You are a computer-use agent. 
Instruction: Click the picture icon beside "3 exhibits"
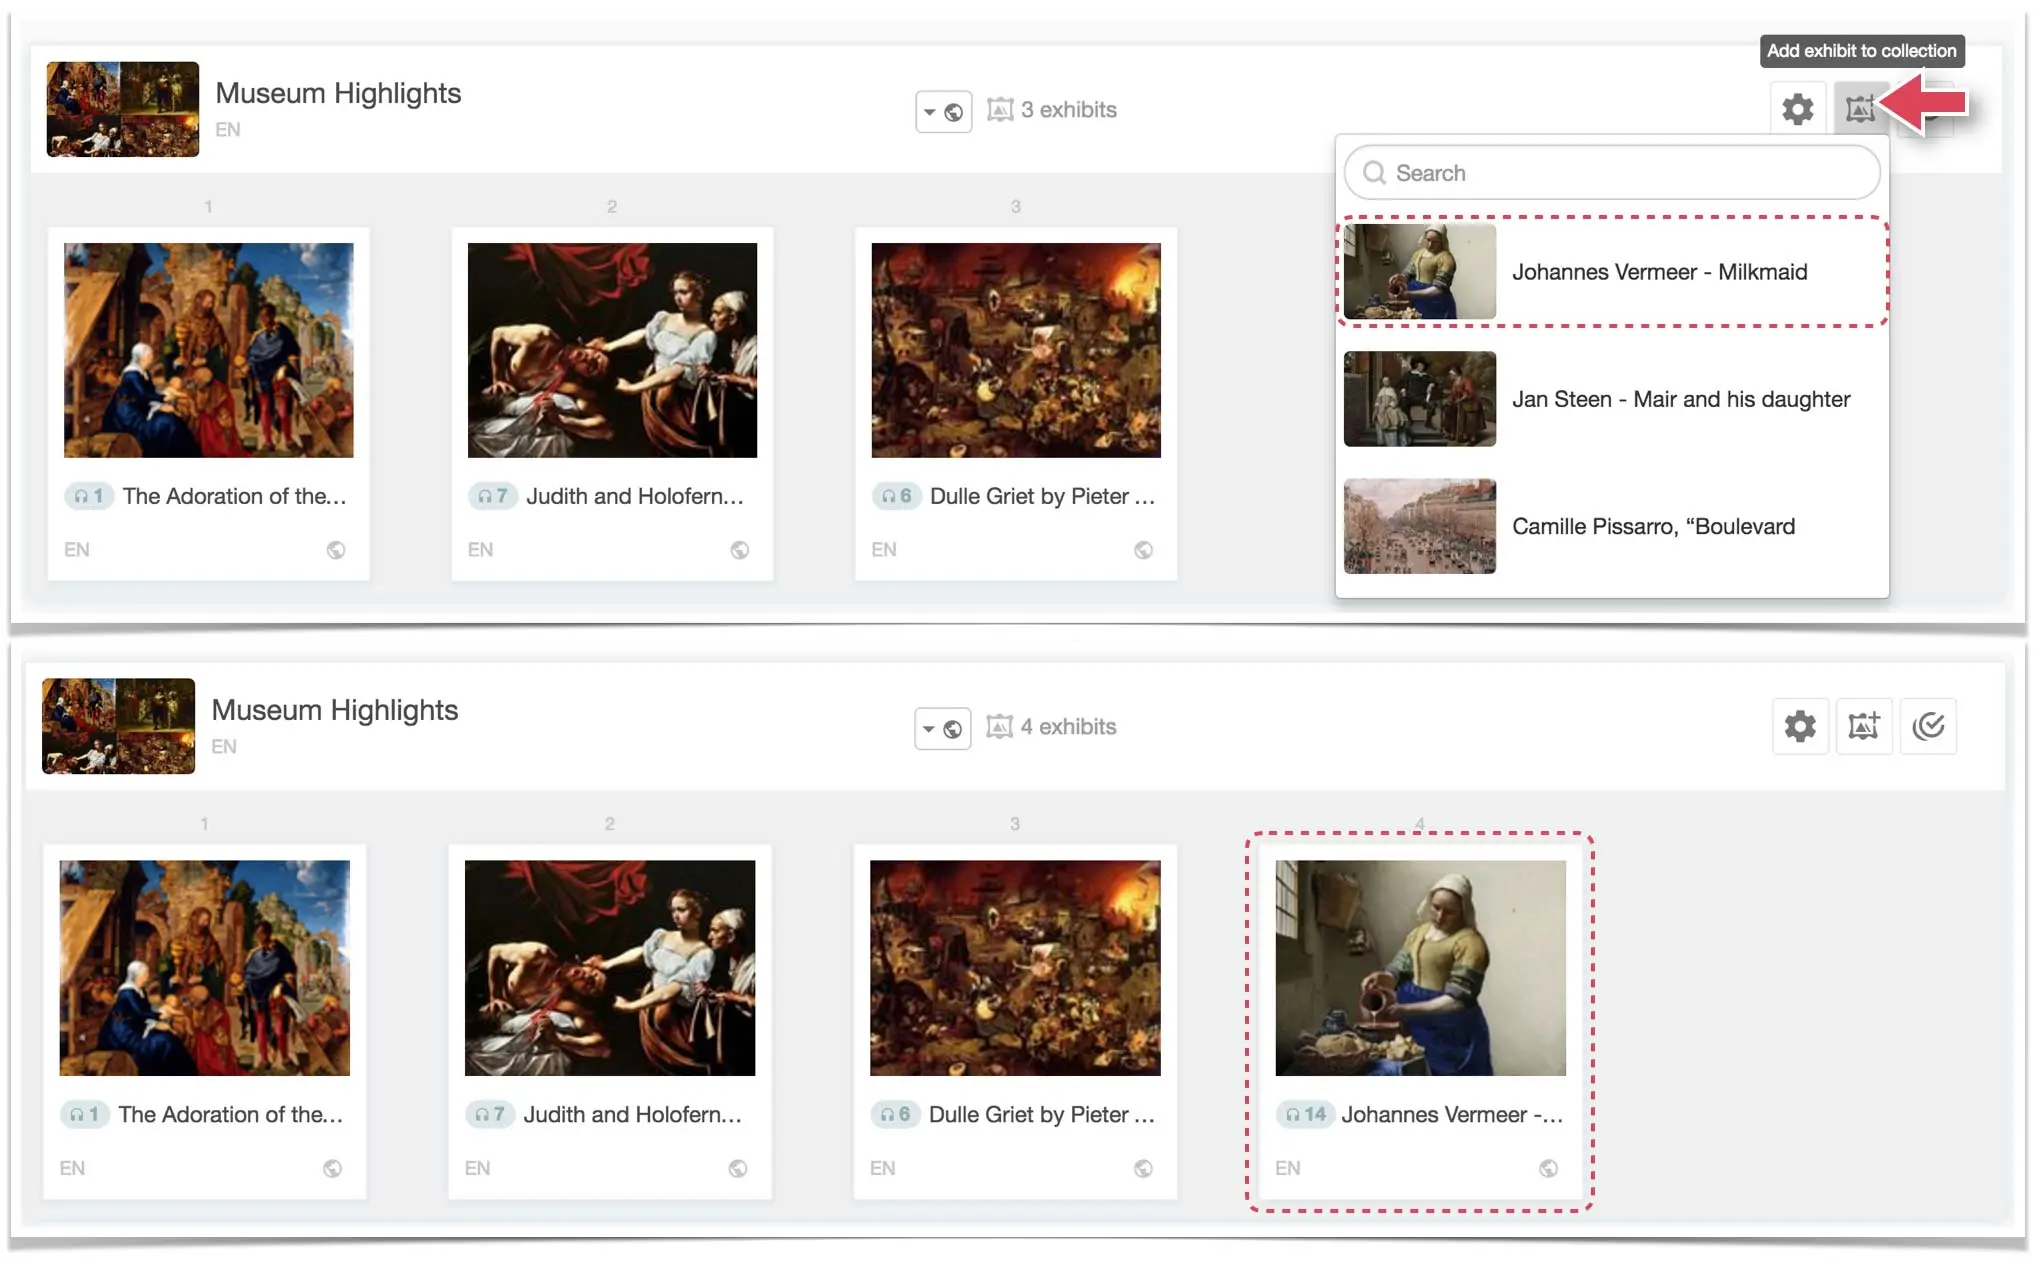pyautogui.click(x=1000, y=109)
